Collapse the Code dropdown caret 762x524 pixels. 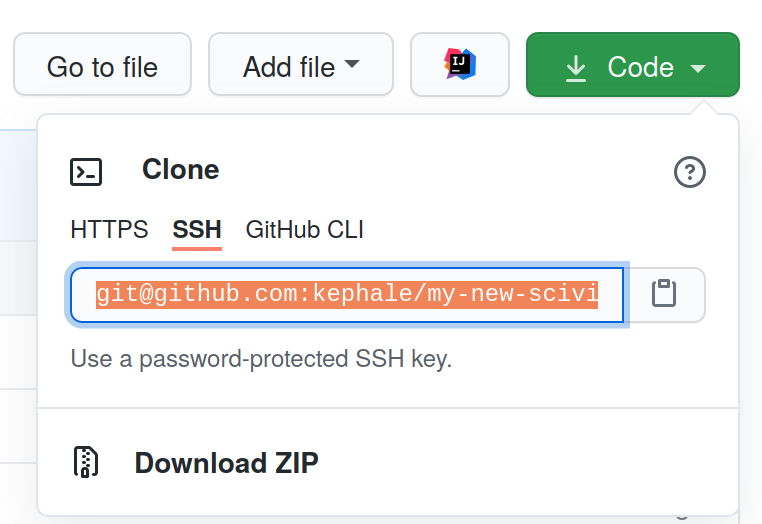click(698, 69)
